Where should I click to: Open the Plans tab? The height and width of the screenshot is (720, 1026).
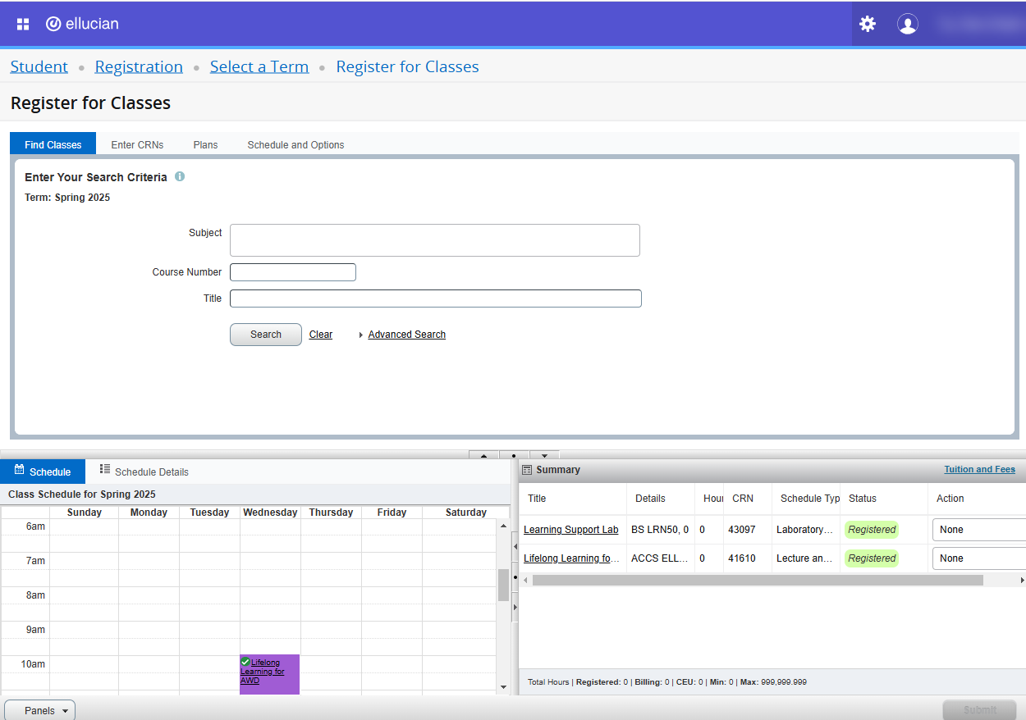(205, 145)
